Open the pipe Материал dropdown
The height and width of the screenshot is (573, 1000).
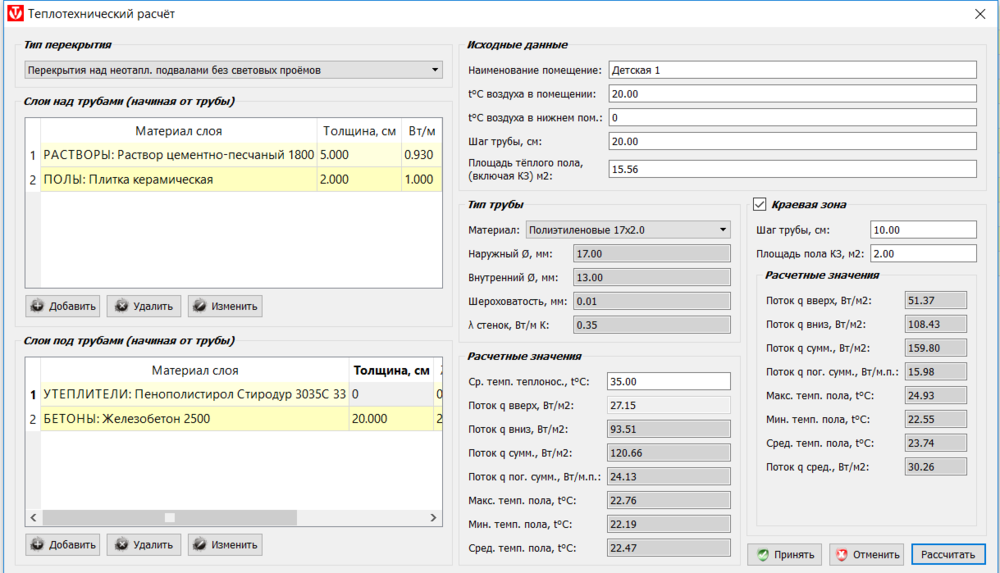point(629,230)
